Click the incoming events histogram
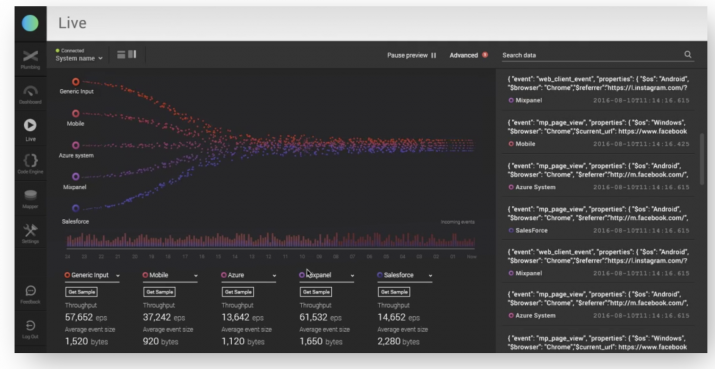Screen dimensions: 715x369 coord(271,240)
